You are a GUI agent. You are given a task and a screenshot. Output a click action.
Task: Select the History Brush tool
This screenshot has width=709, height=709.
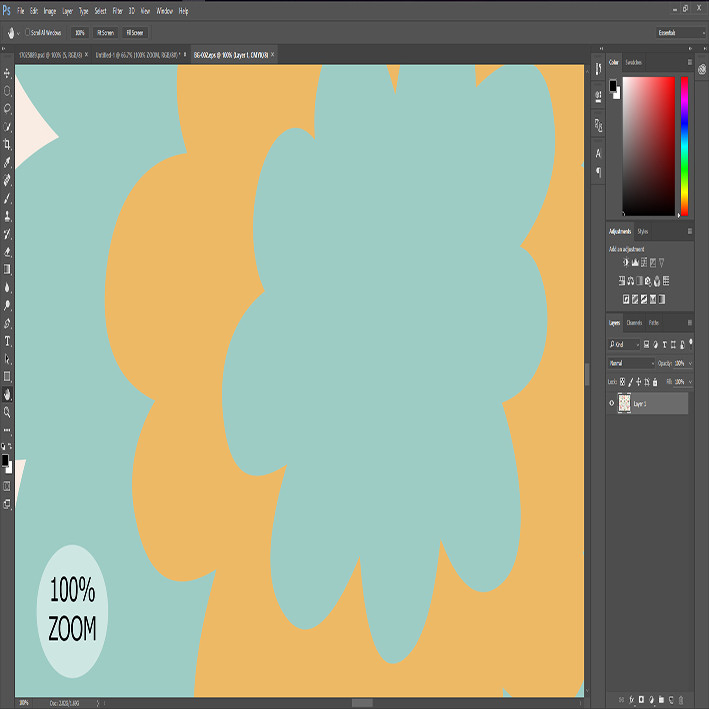(x=7, y=234)
